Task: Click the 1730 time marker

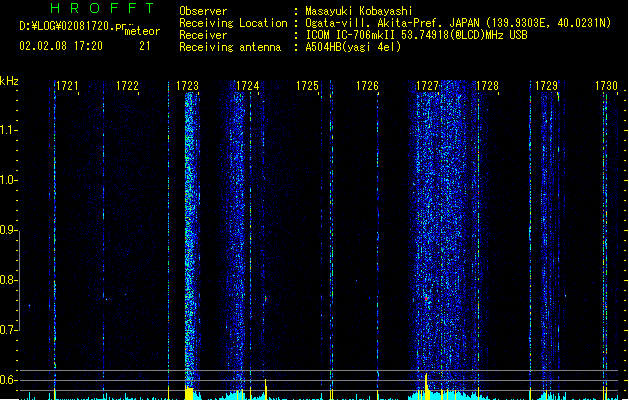Action: point(606,86)
